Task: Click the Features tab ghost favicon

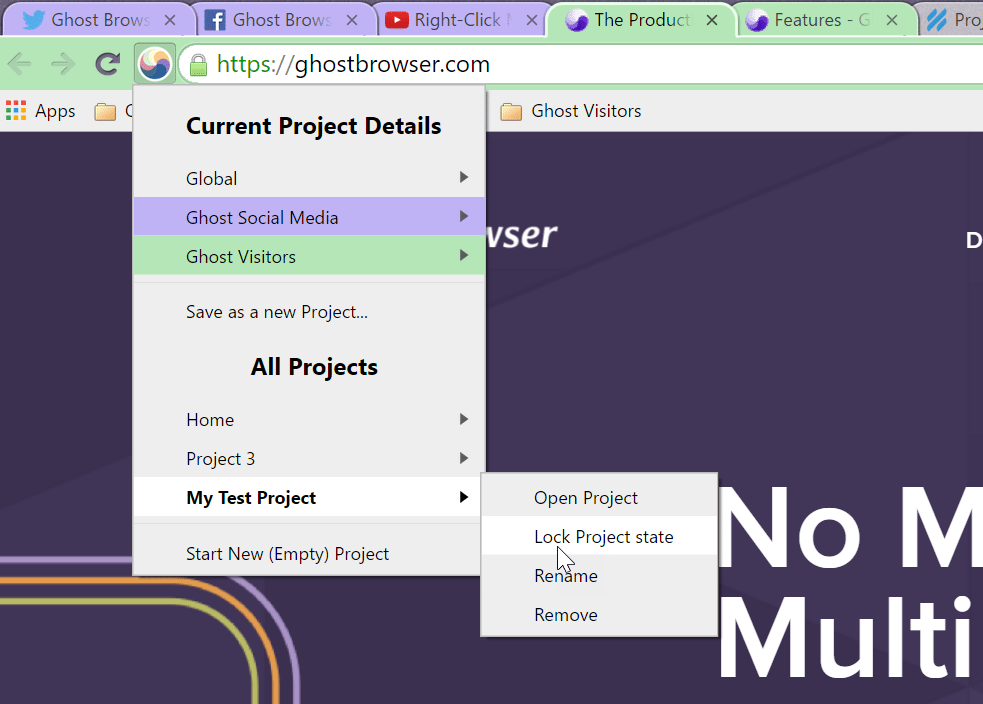Action: click(757, 21)
